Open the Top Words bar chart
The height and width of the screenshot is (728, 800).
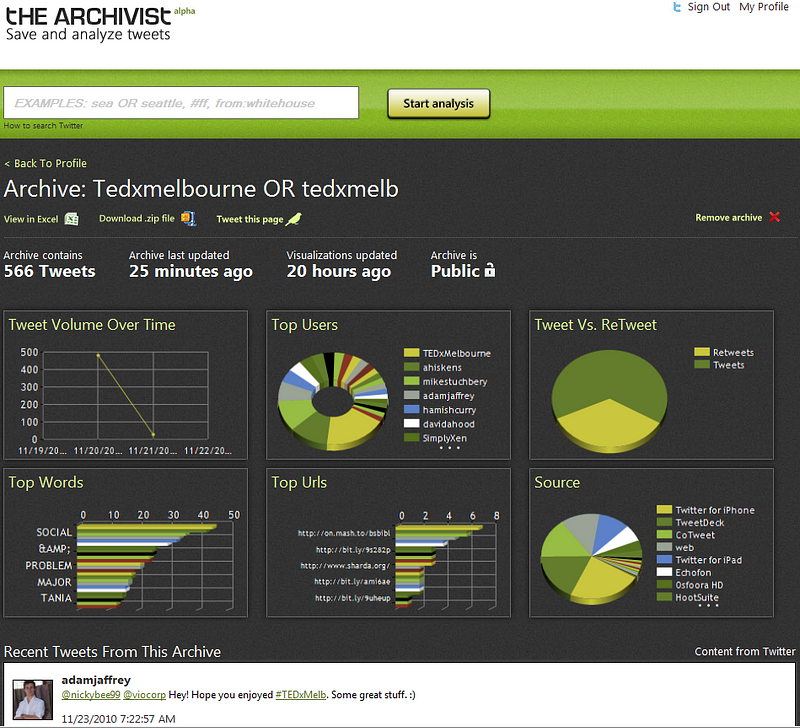click(126, 543)
